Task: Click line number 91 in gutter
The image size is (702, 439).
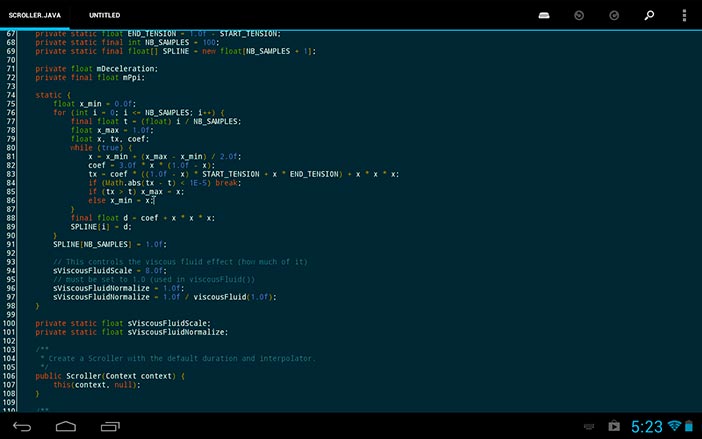Action: tap(11, 244)
